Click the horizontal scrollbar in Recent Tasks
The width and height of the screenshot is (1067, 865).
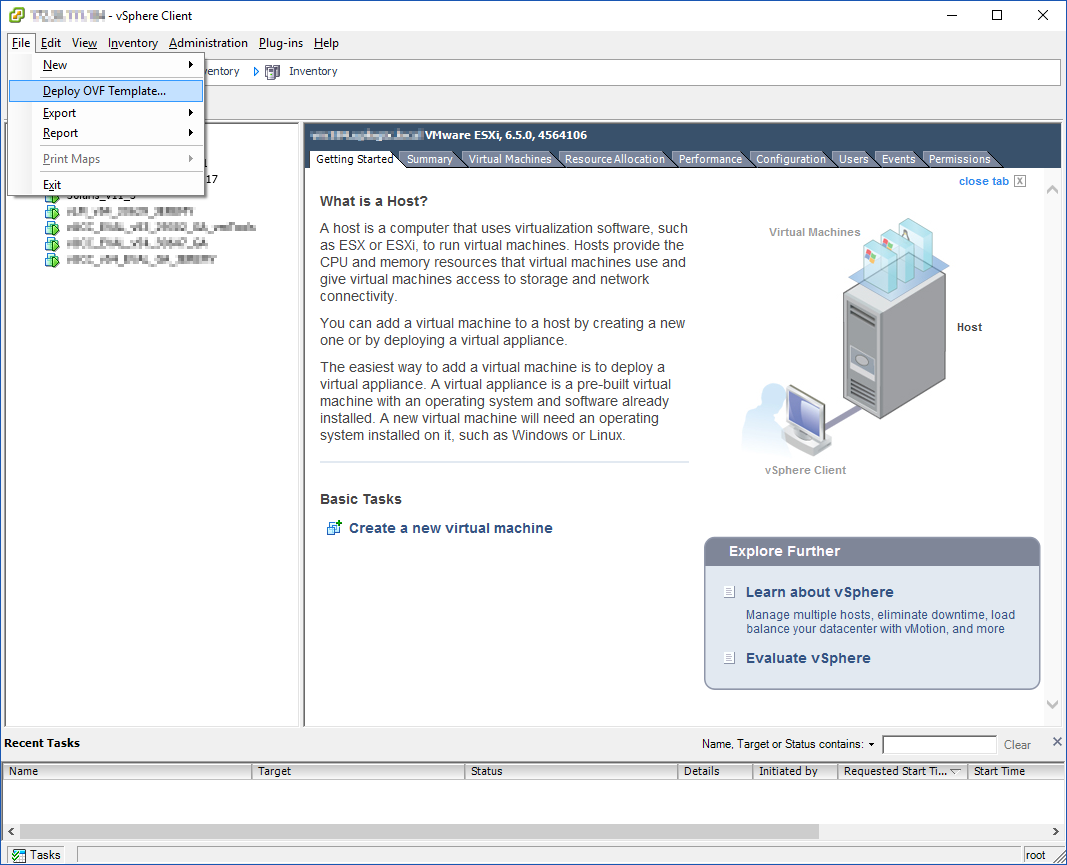(419, 832)
